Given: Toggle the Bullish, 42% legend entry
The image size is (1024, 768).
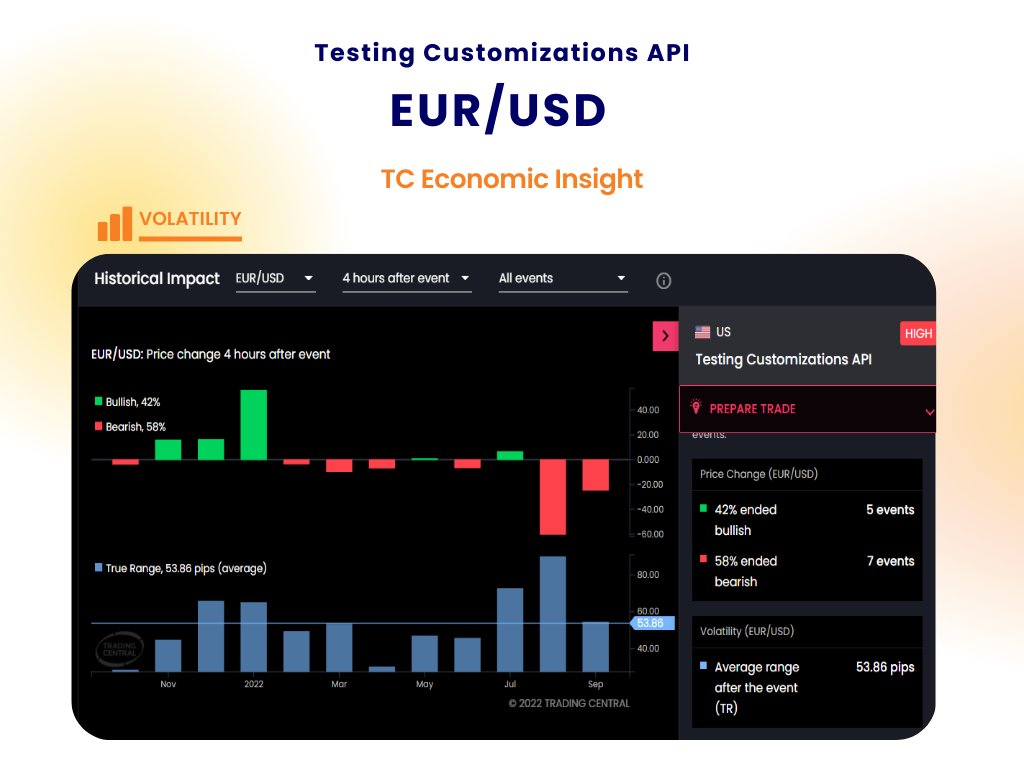Looking at the screenshot, I should (127, 402).
